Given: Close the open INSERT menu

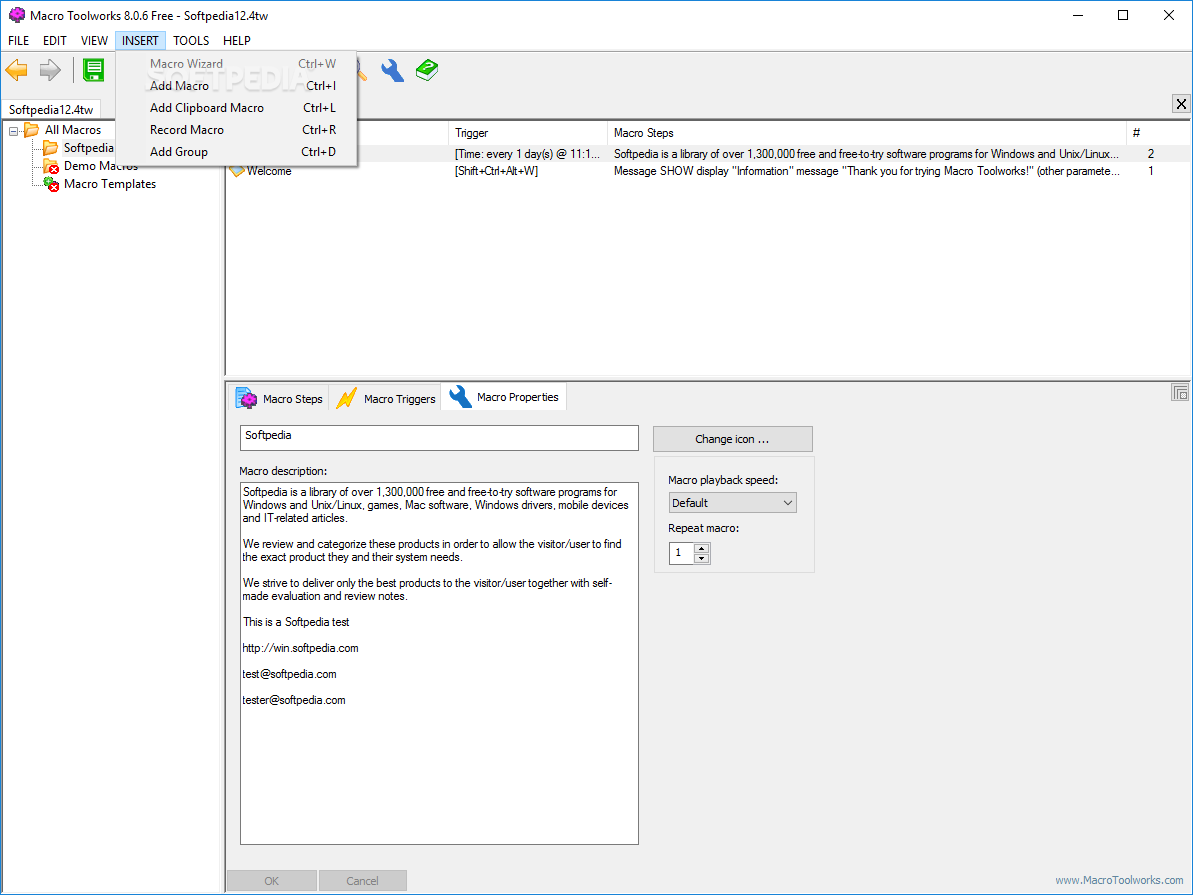Looking at the screenshot, I should tap(140, 40).
